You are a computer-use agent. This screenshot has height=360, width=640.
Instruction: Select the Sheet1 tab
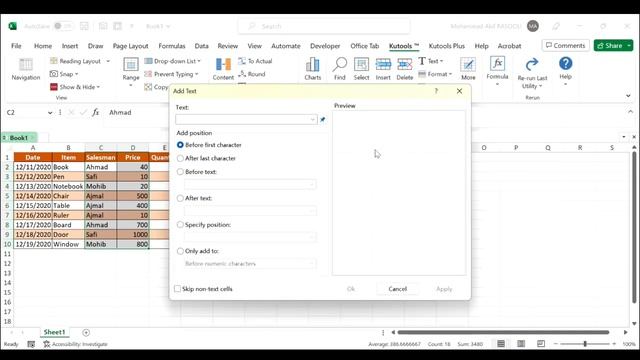[54, 332]
